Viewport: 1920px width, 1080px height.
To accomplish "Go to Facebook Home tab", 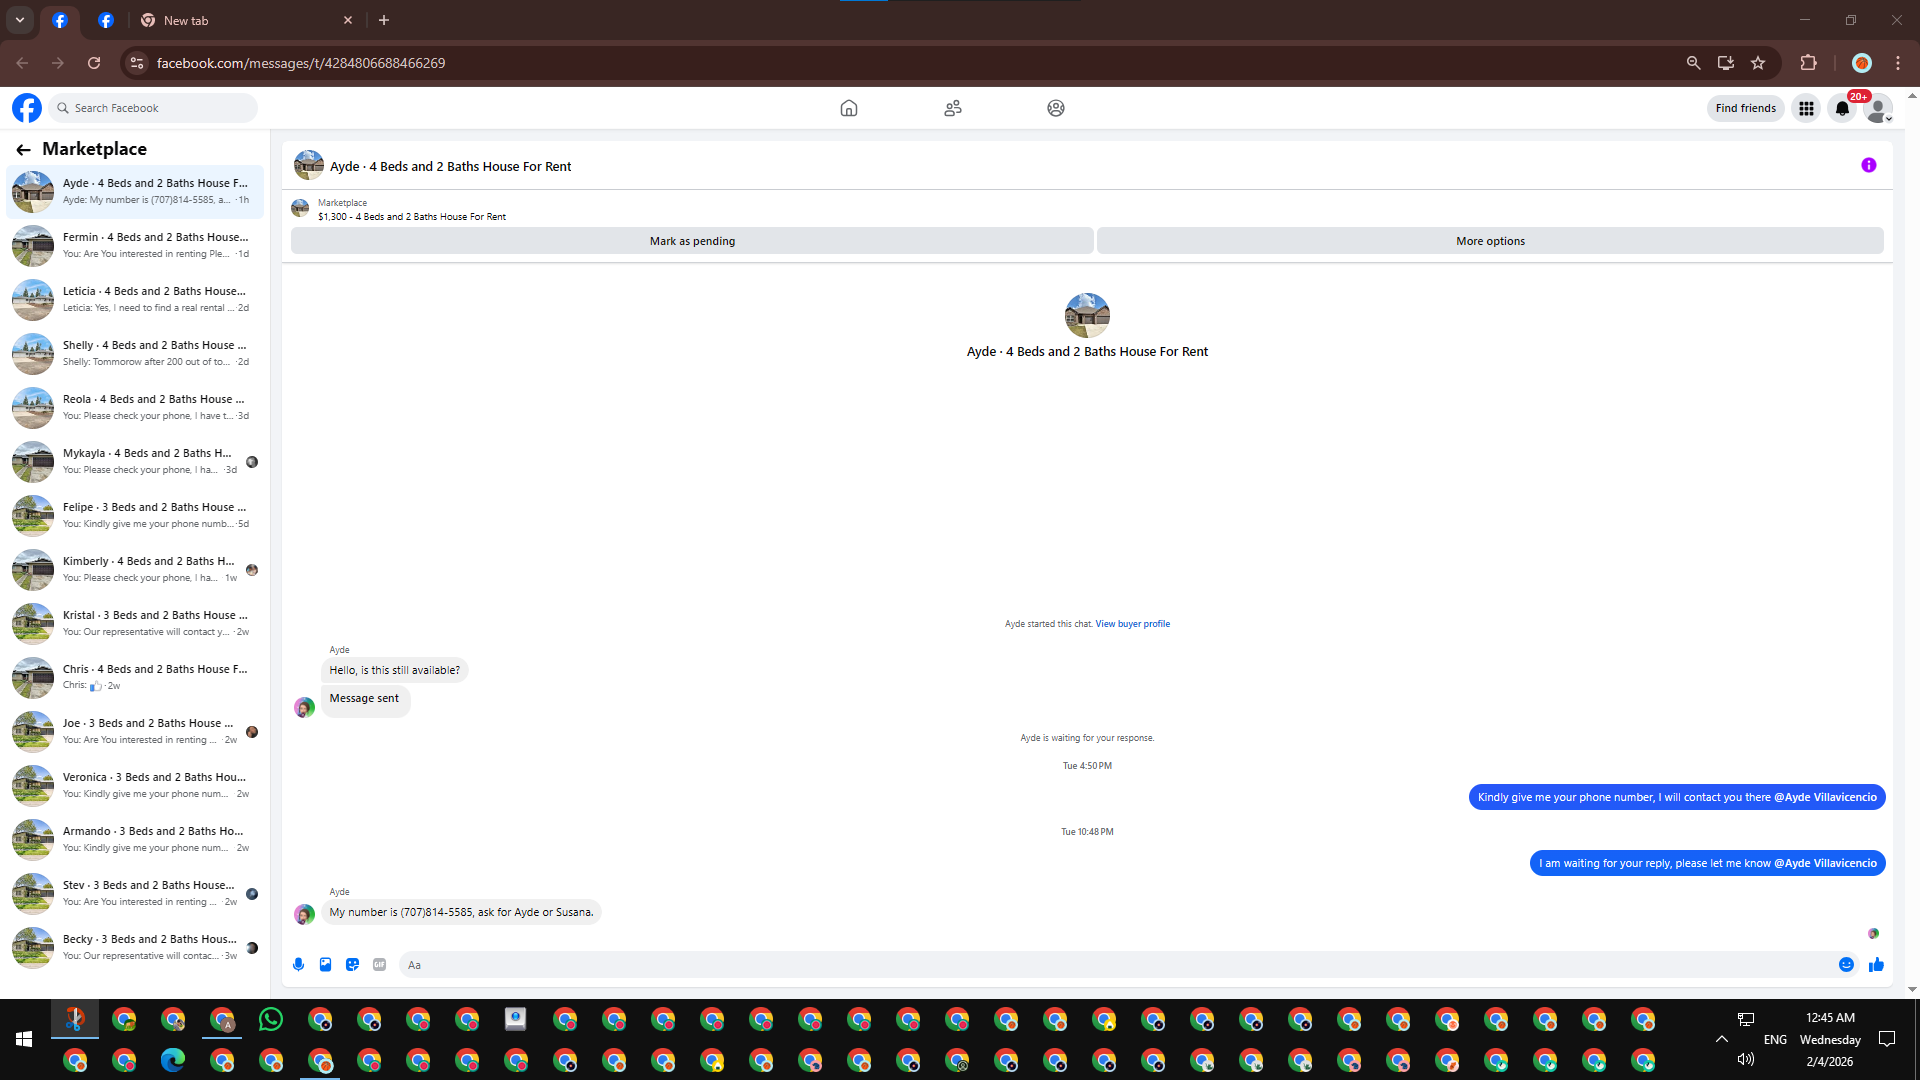I will pos(848,108).
